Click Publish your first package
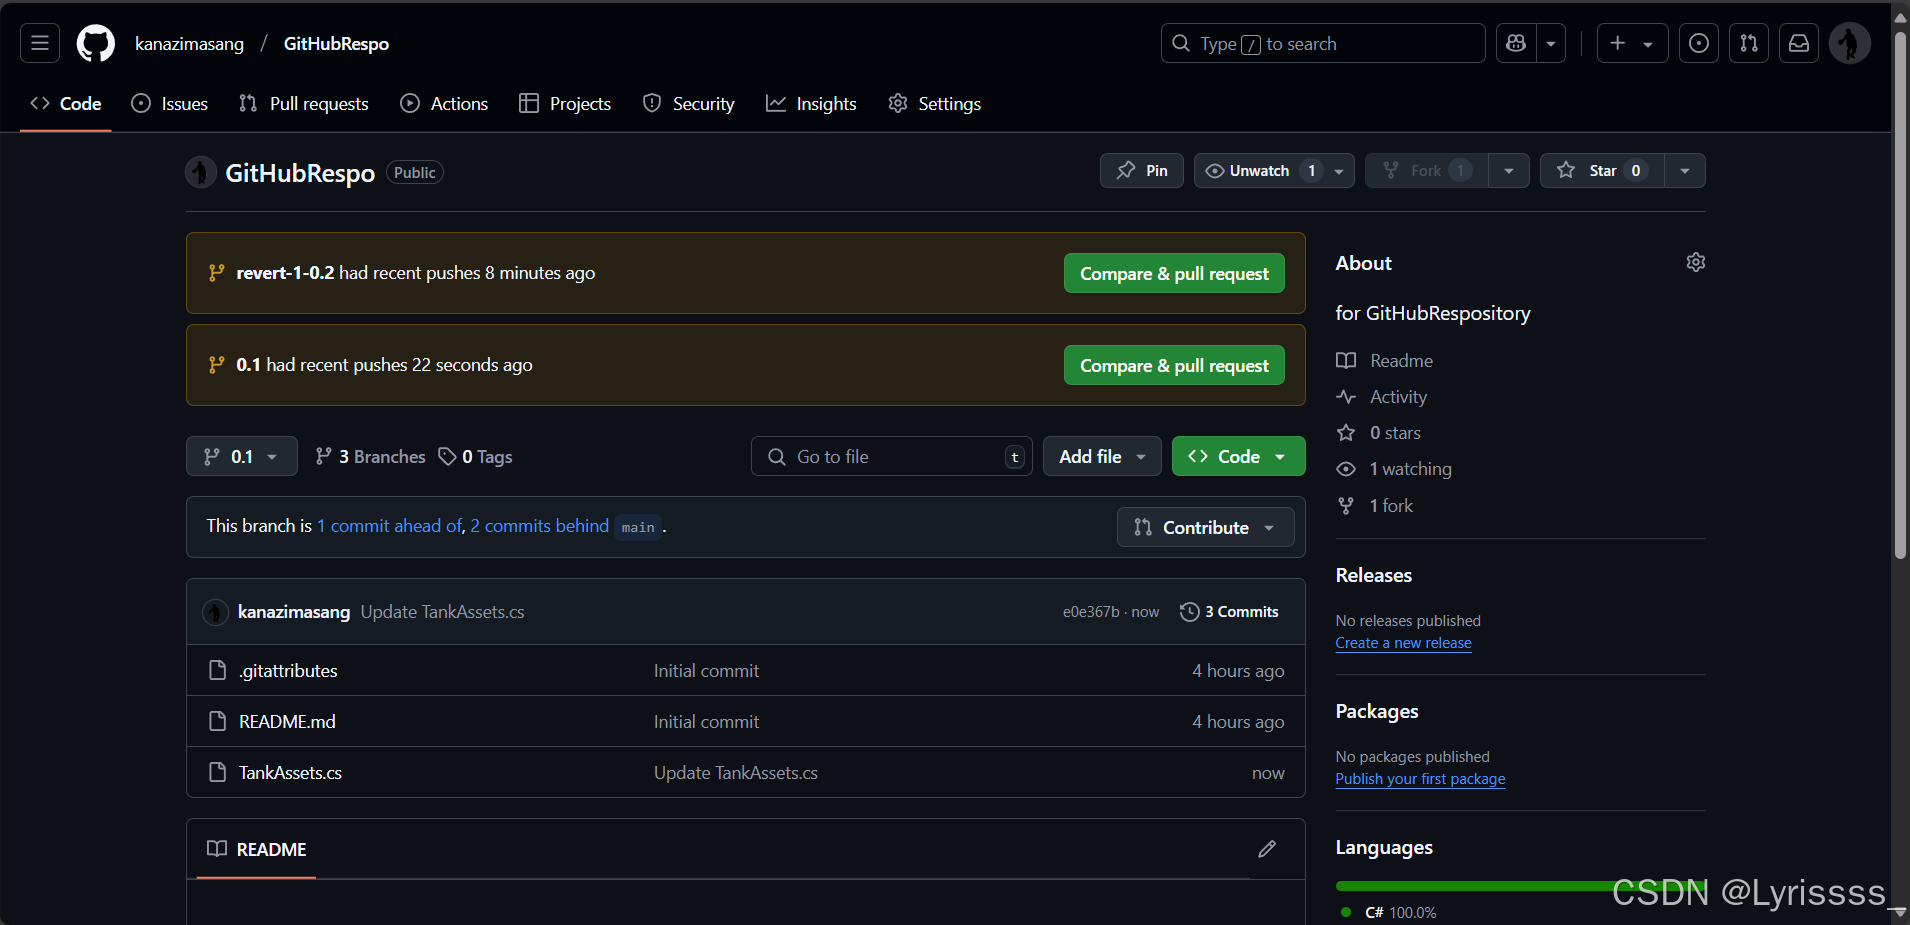This screenshot has width=1910, height=925. pos(1420,779)
